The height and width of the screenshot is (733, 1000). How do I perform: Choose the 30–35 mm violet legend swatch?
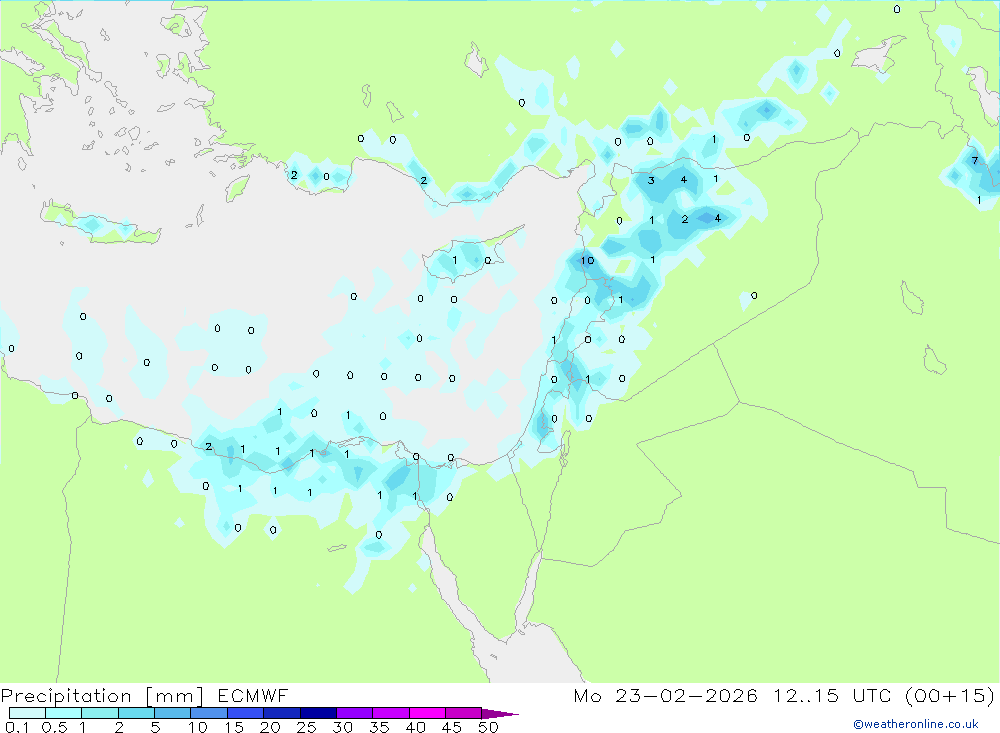[x=354, y=713]
